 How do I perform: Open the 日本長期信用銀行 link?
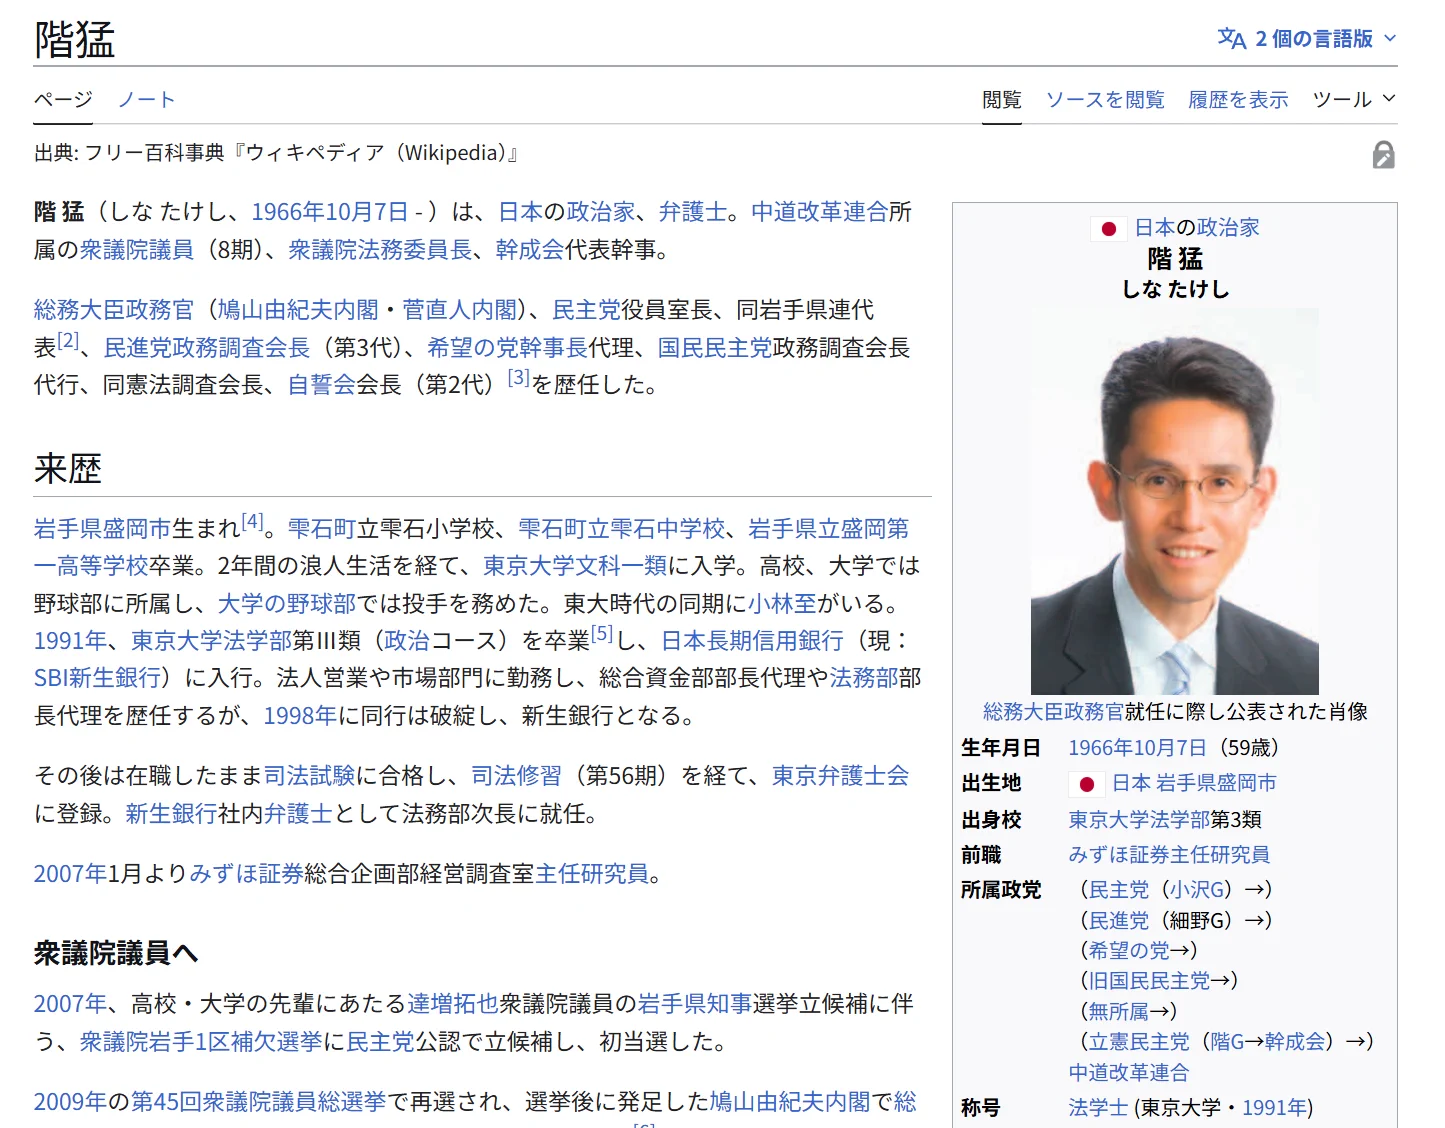point(752,640)
